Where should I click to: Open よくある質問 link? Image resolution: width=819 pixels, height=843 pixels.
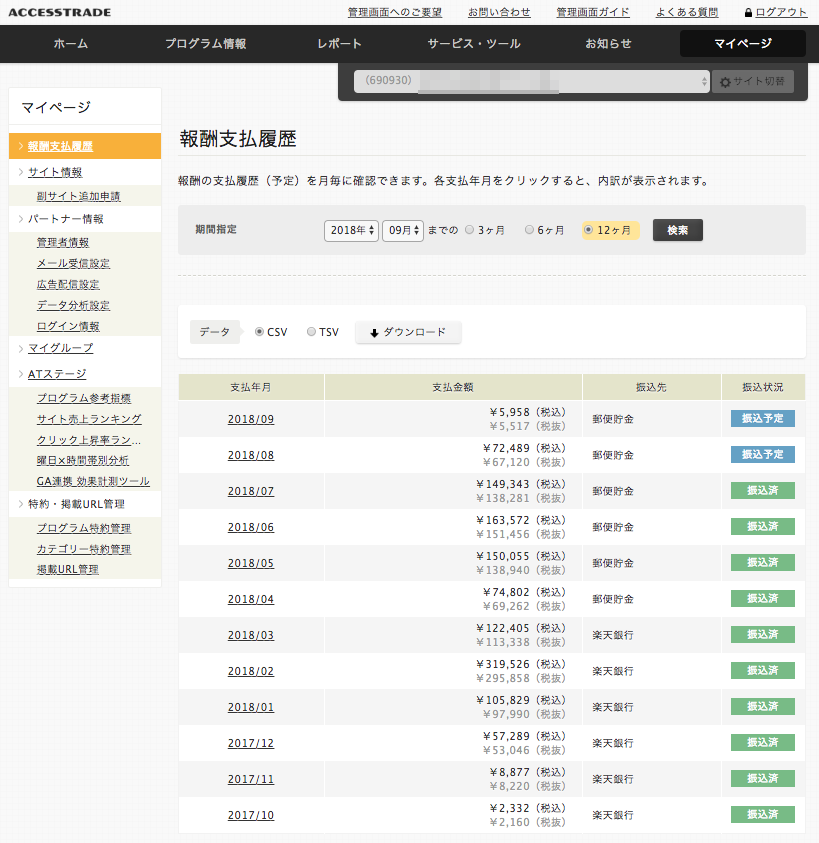(x=687, y=12)
